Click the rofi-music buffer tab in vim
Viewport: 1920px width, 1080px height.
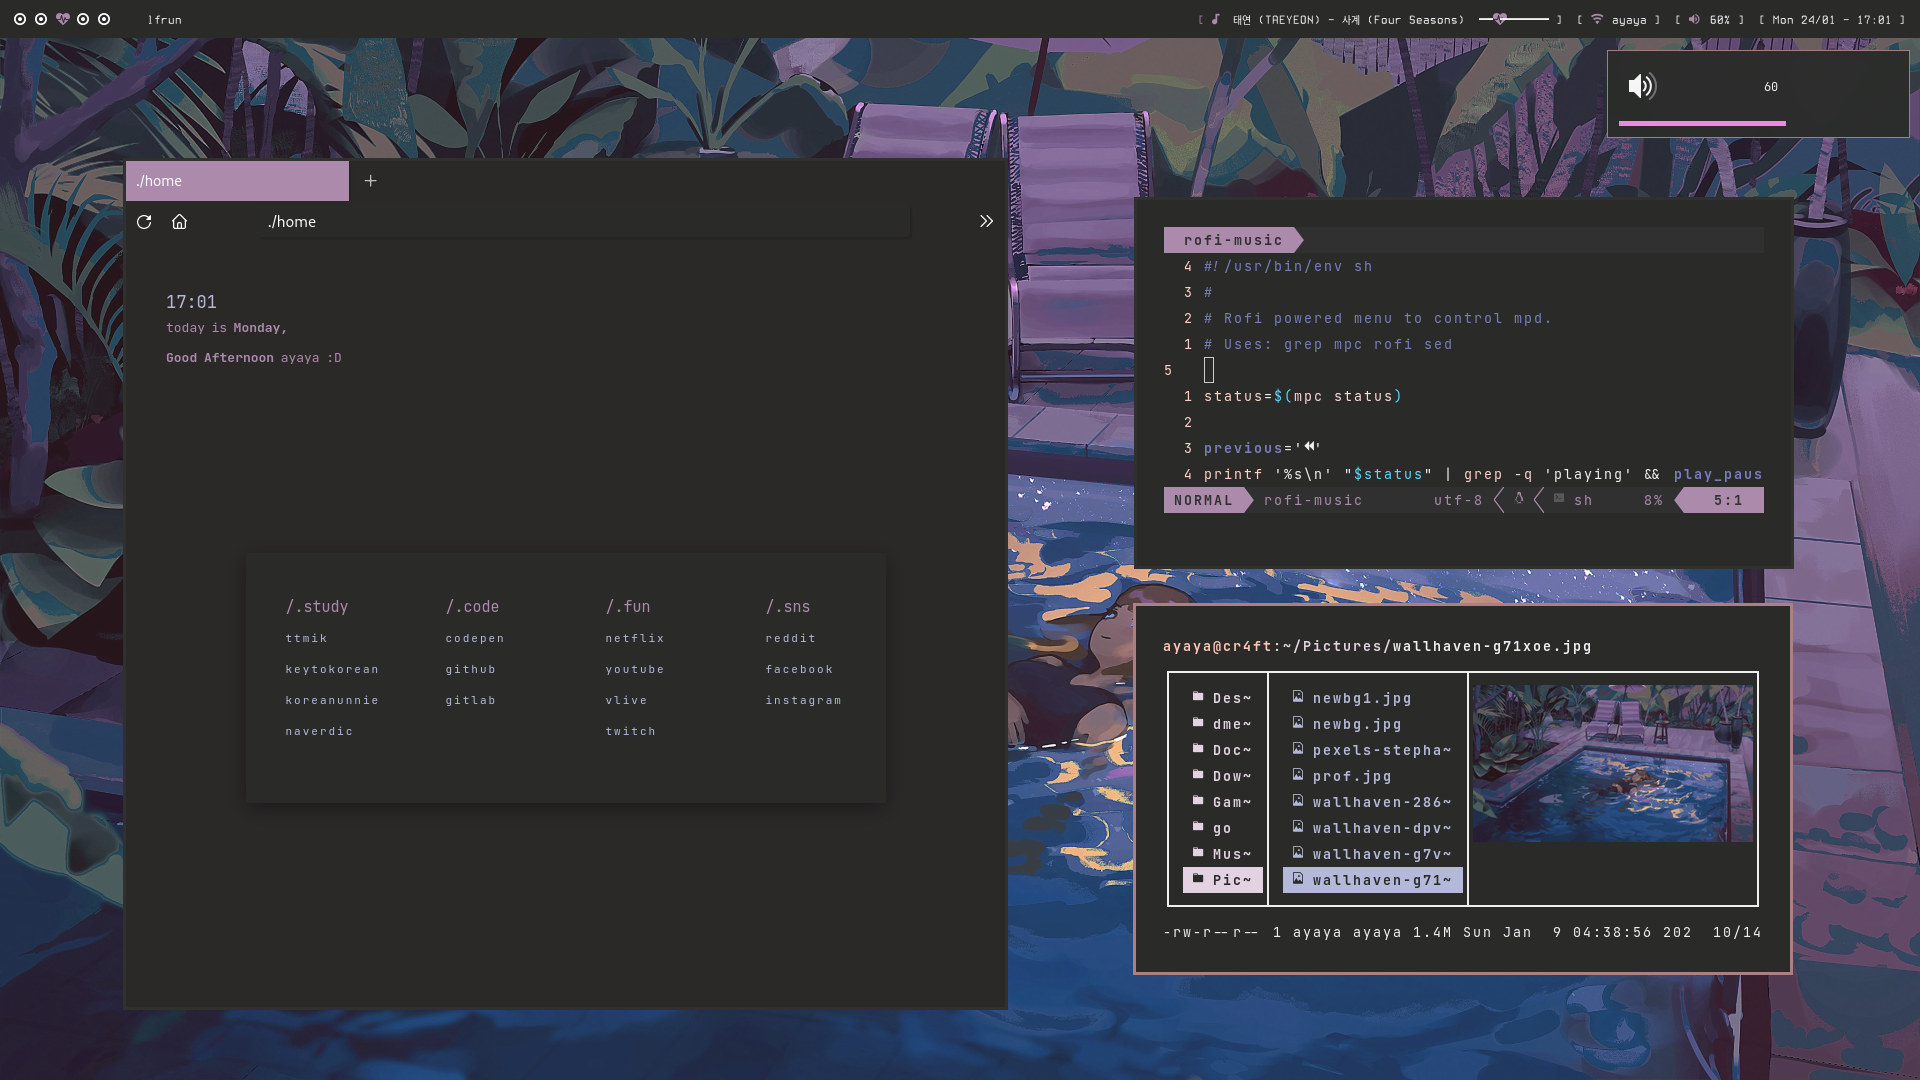(x=1233, y=240)
